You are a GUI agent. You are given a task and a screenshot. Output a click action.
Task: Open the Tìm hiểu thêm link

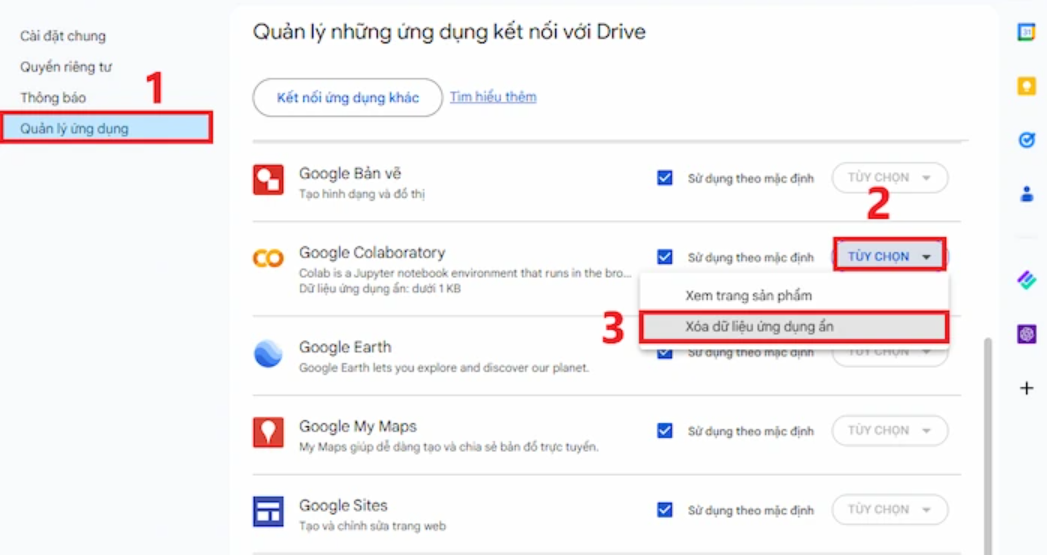coord(493,97)
